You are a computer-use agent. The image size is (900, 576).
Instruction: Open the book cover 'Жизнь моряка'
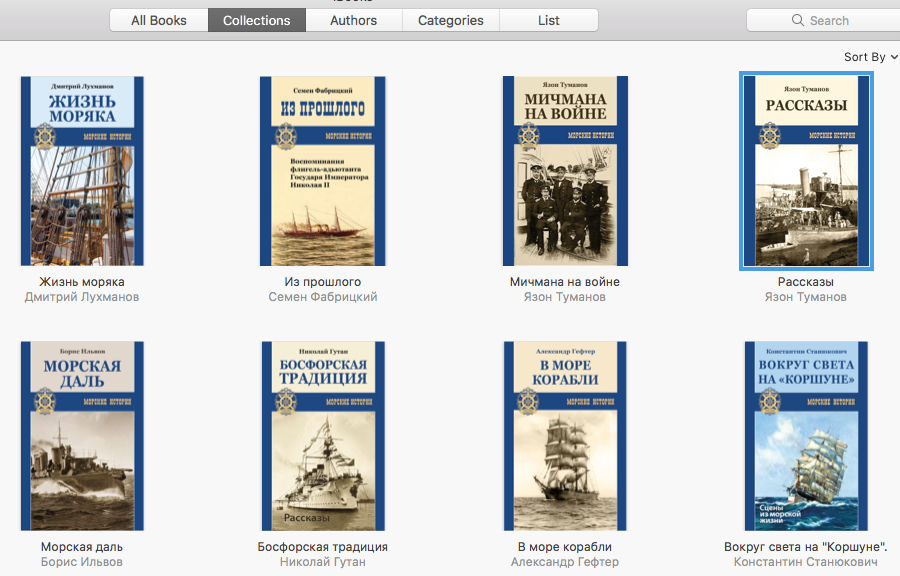pyautogui.click(x=82, y=171)
